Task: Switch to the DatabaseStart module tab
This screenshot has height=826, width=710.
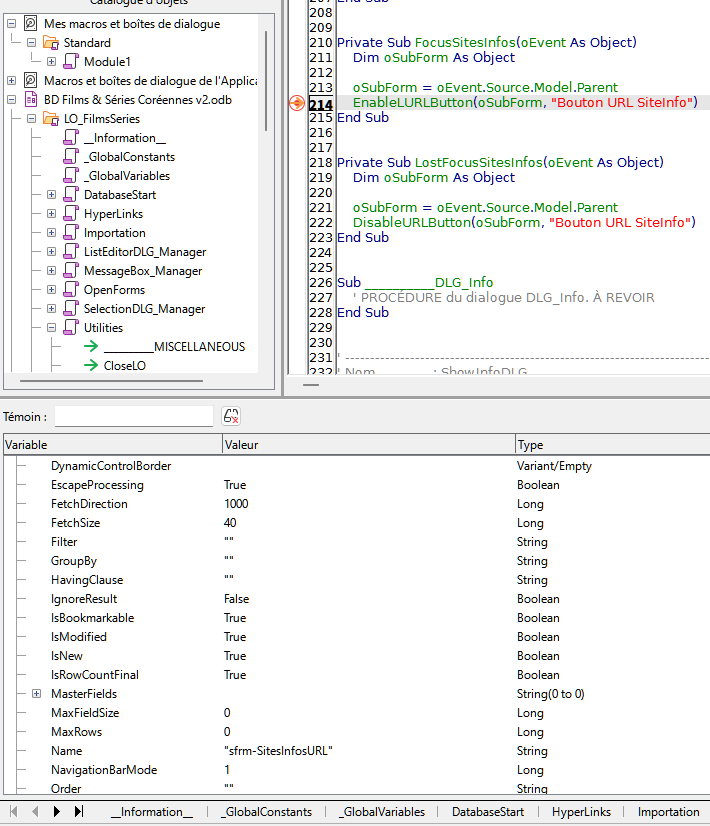Action: click(x=488, y=812)
